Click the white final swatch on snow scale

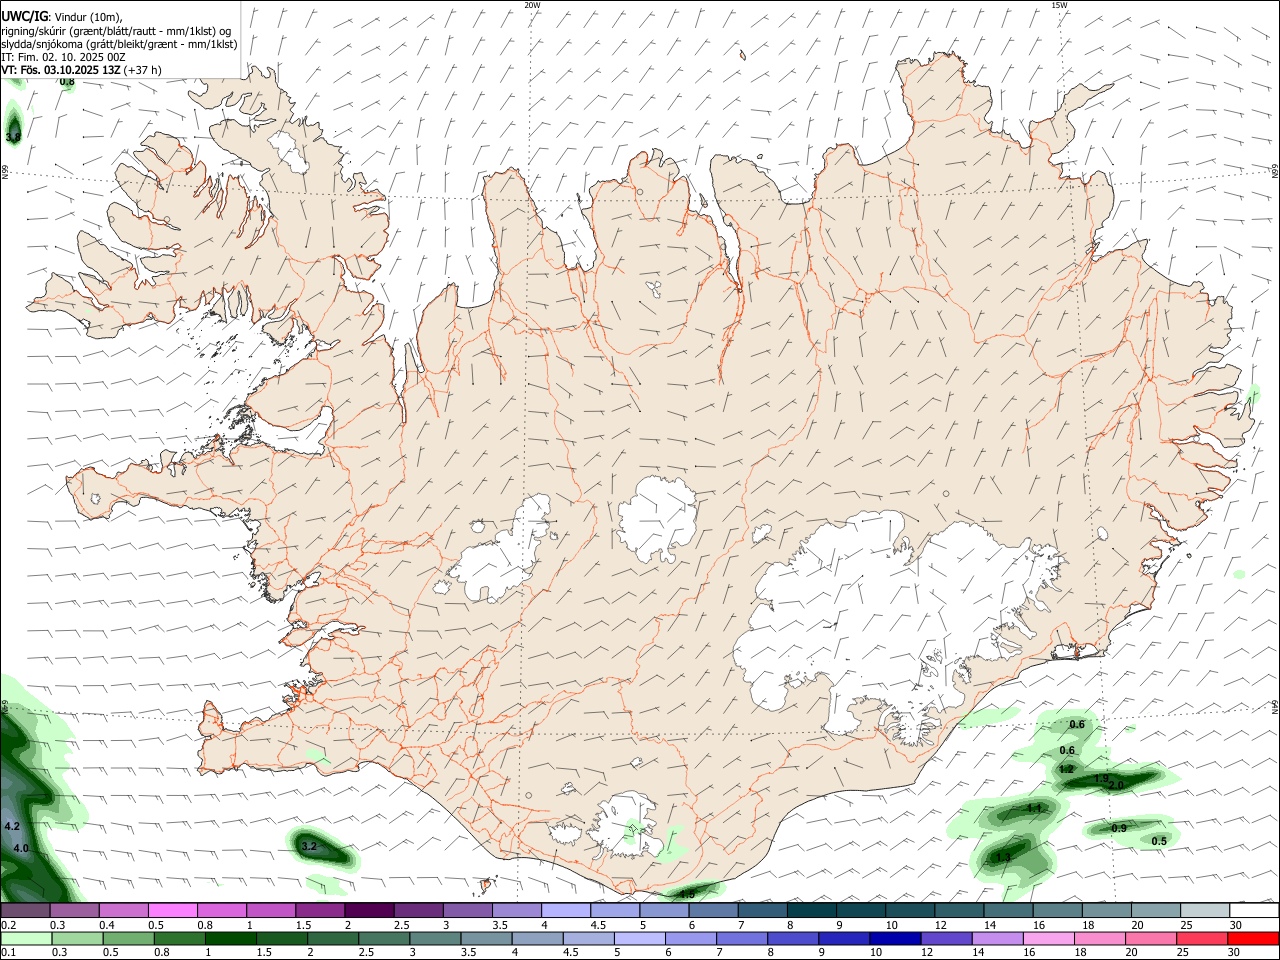(x=1253, y=911)
